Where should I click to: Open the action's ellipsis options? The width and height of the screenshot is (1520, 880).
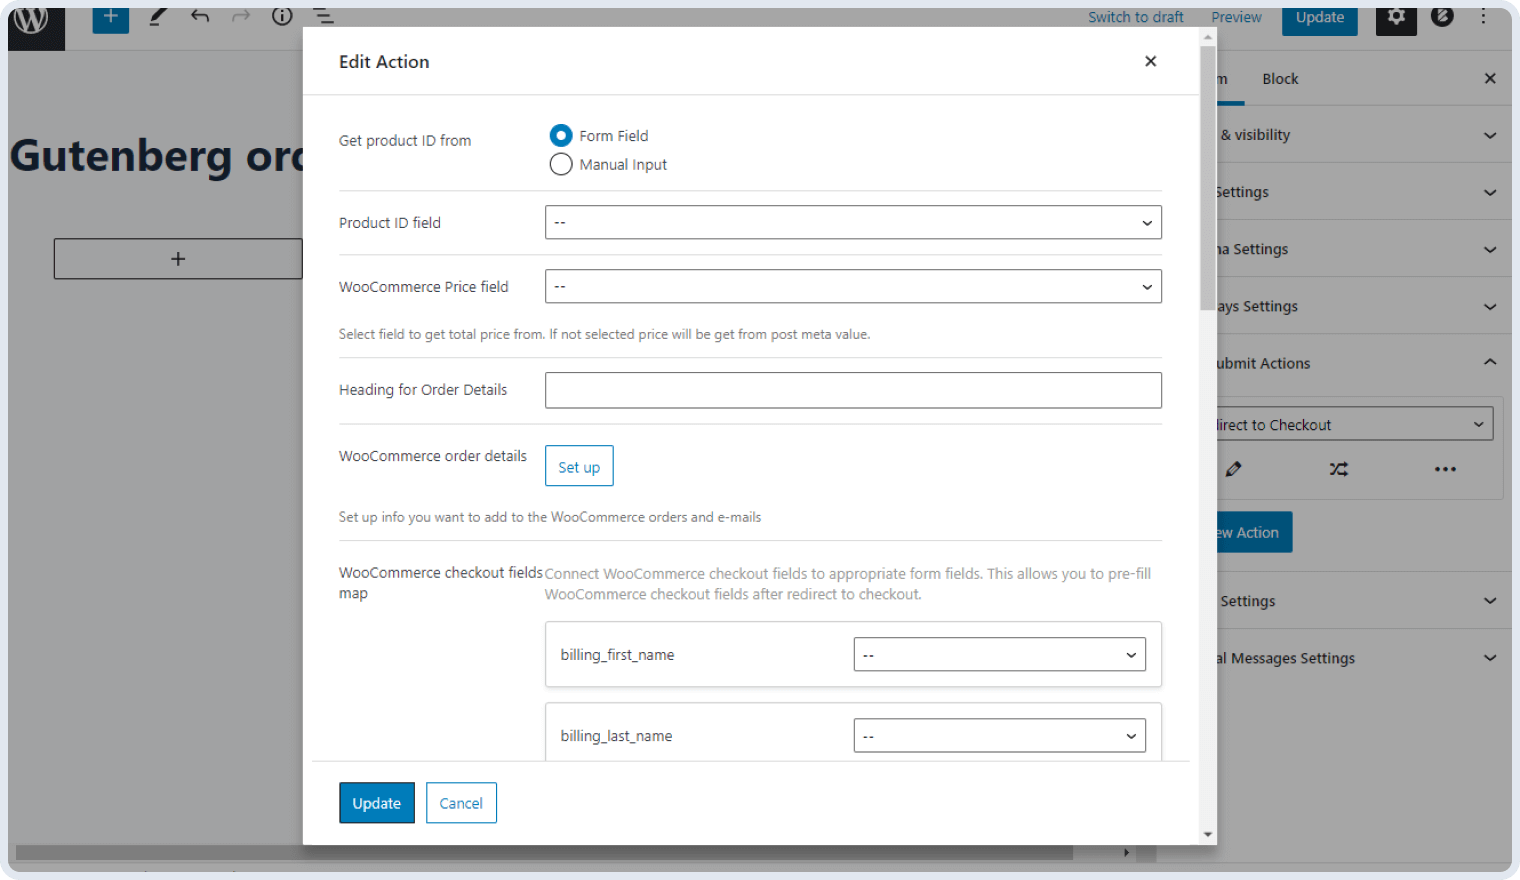[1444, 468]
